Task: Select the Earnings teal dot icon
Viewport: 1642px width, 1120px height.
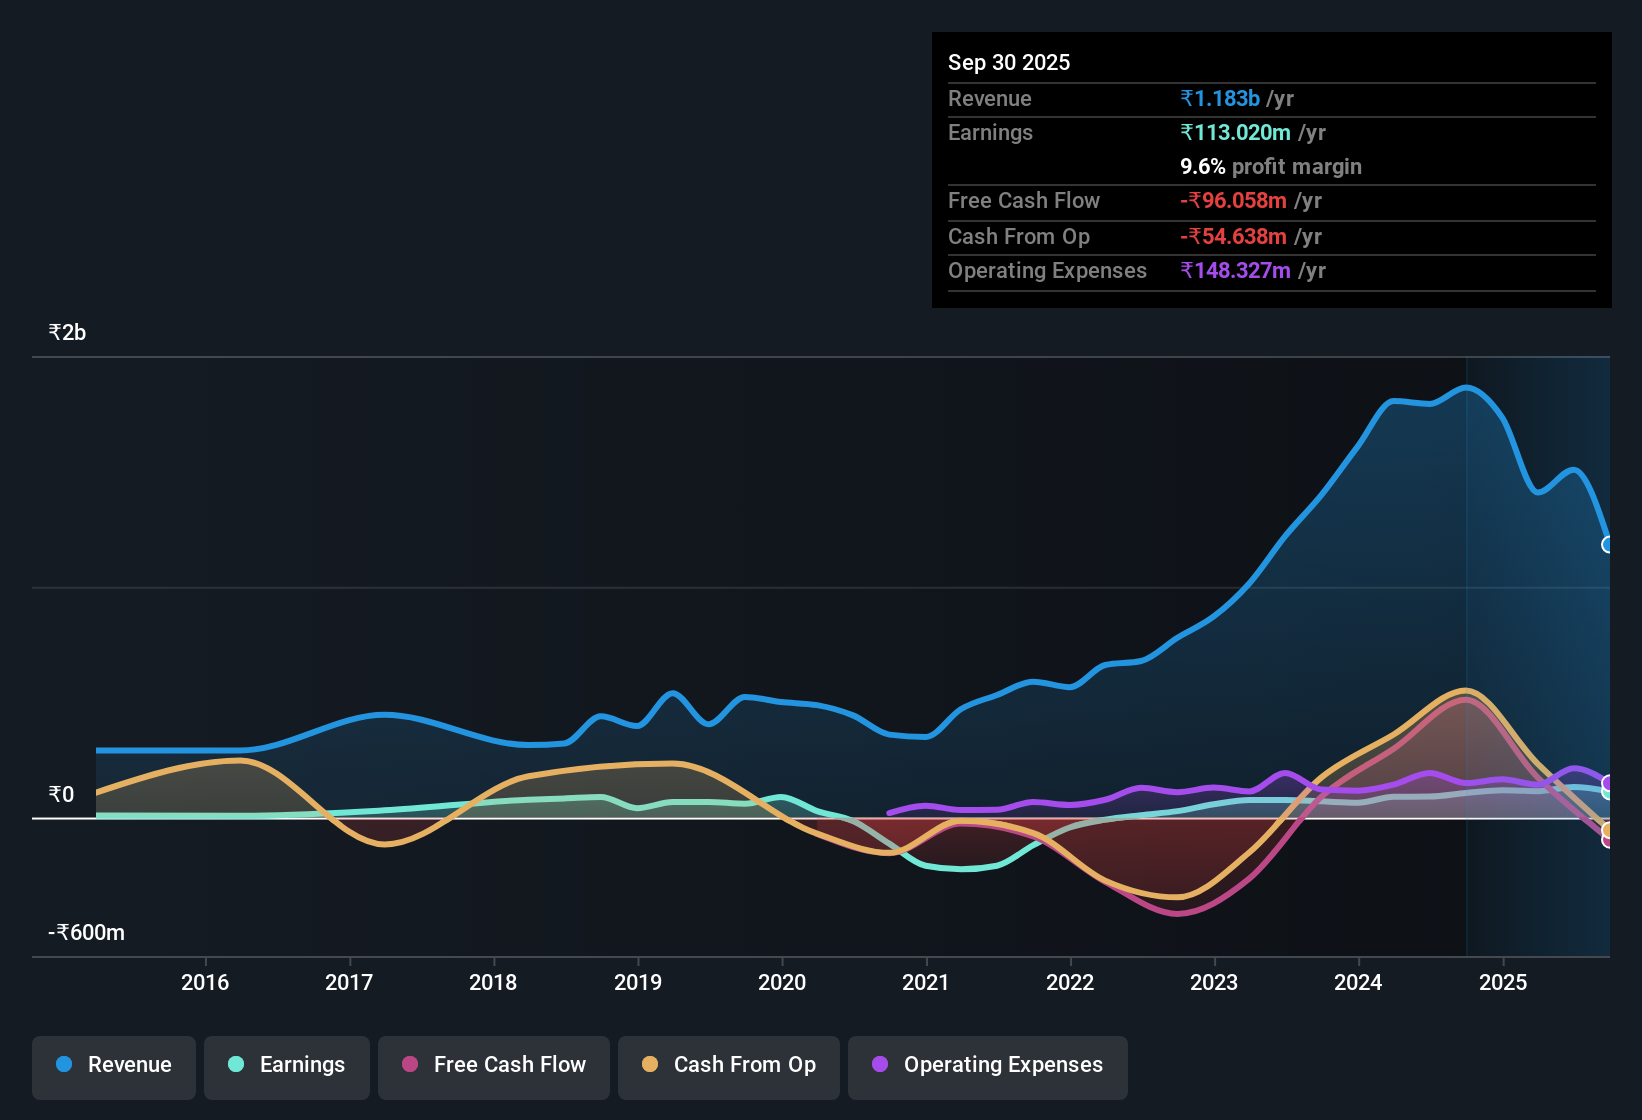Action: 236,1065
